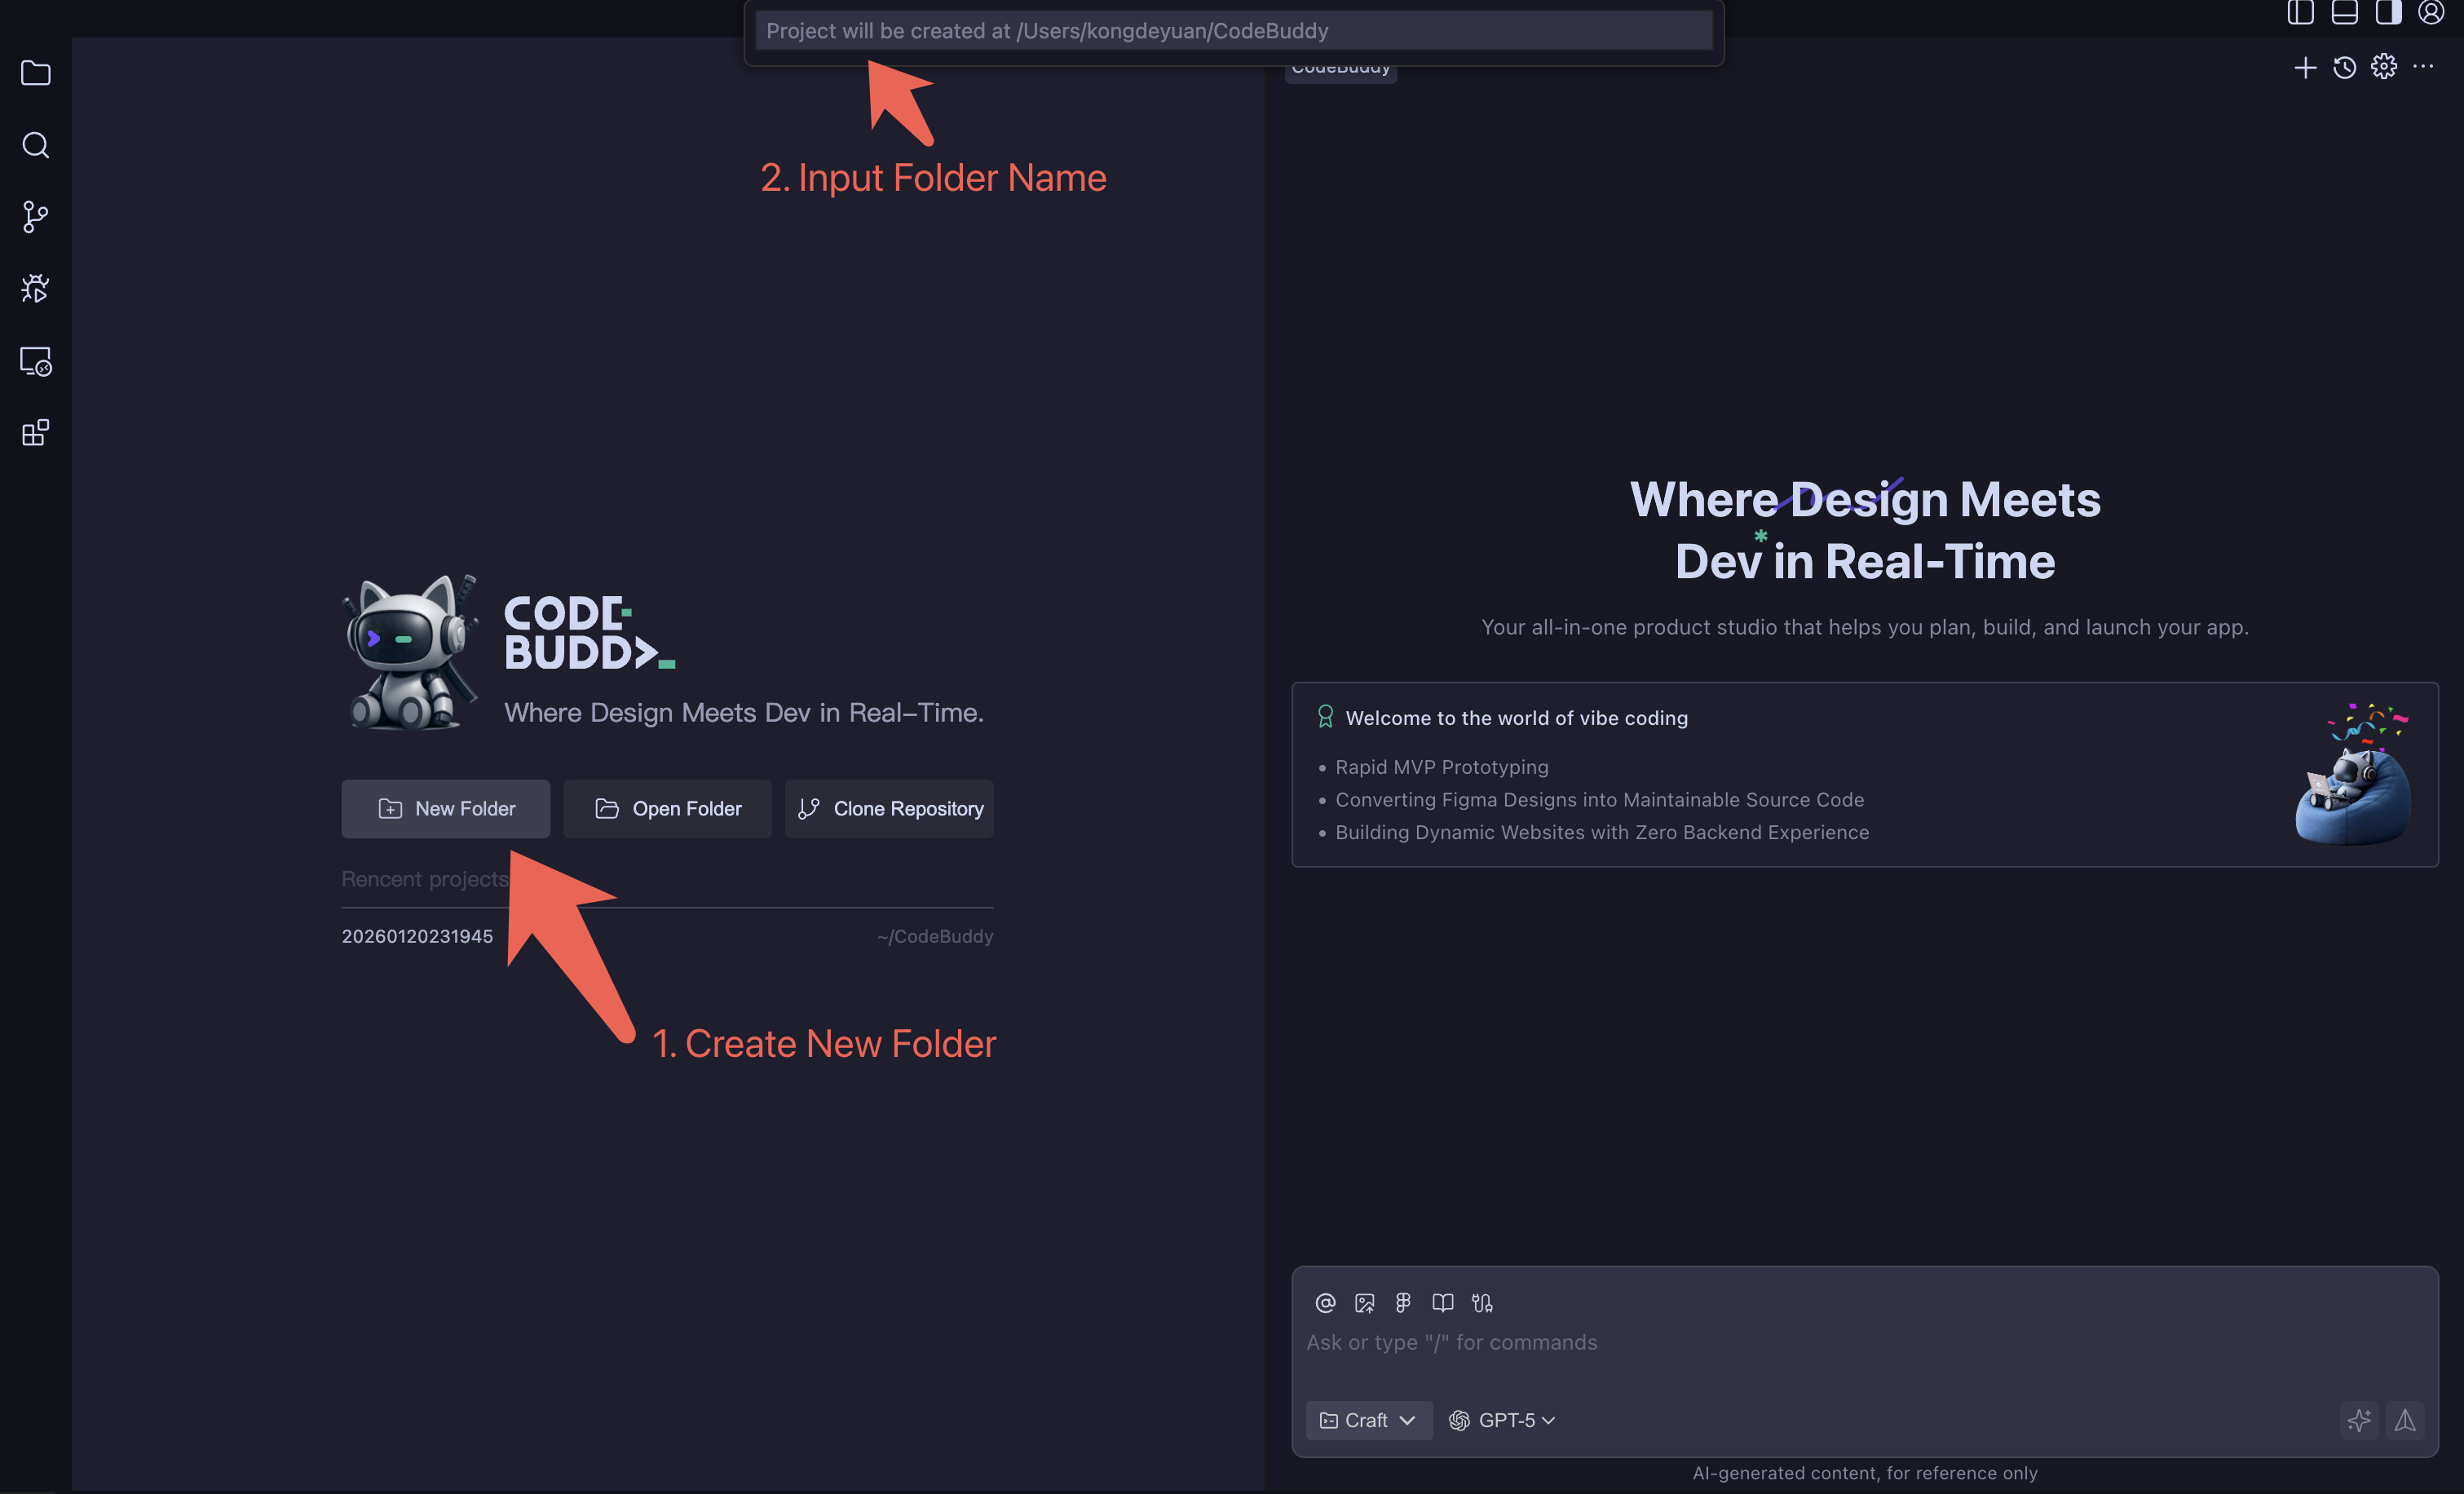Open the GPT-5 model selector
This screenshot has height=1494, width=2464.
1502,1420
